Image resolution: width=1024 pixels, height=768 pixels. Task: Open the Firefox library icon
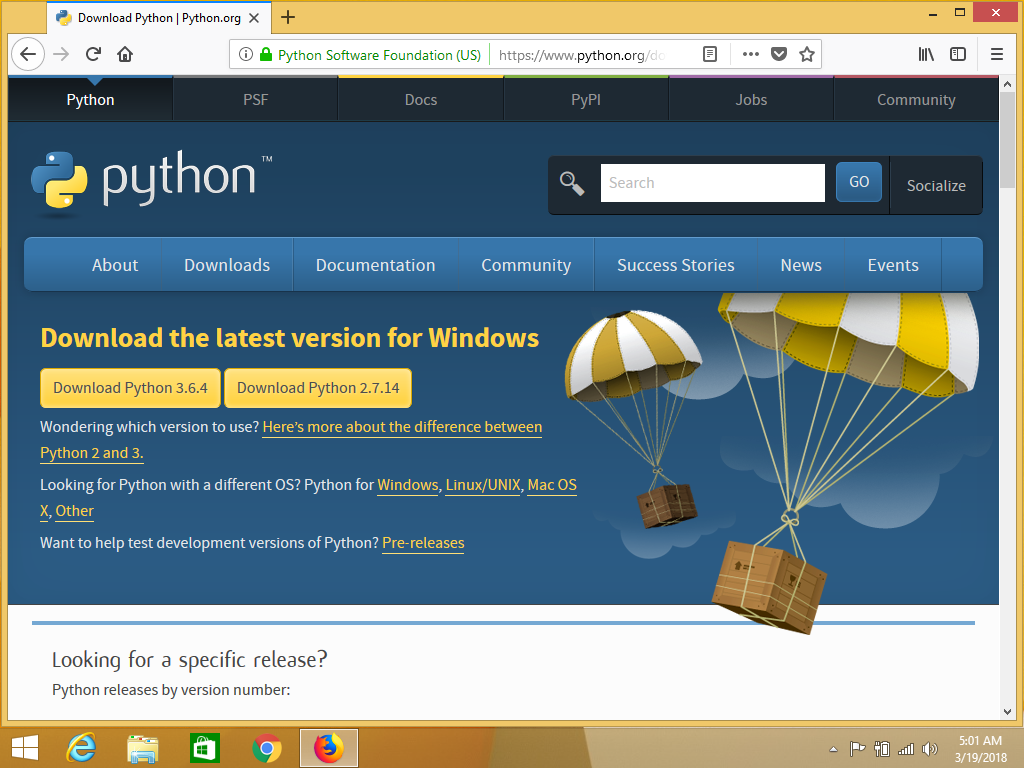pos(926,54)
